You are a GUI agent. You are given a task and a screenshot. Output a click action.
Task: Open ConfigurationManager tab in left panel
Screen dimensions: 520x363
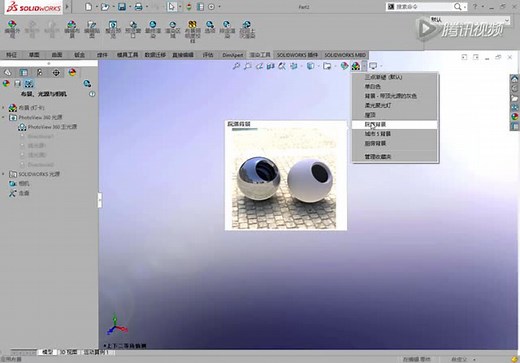[39, 72]
